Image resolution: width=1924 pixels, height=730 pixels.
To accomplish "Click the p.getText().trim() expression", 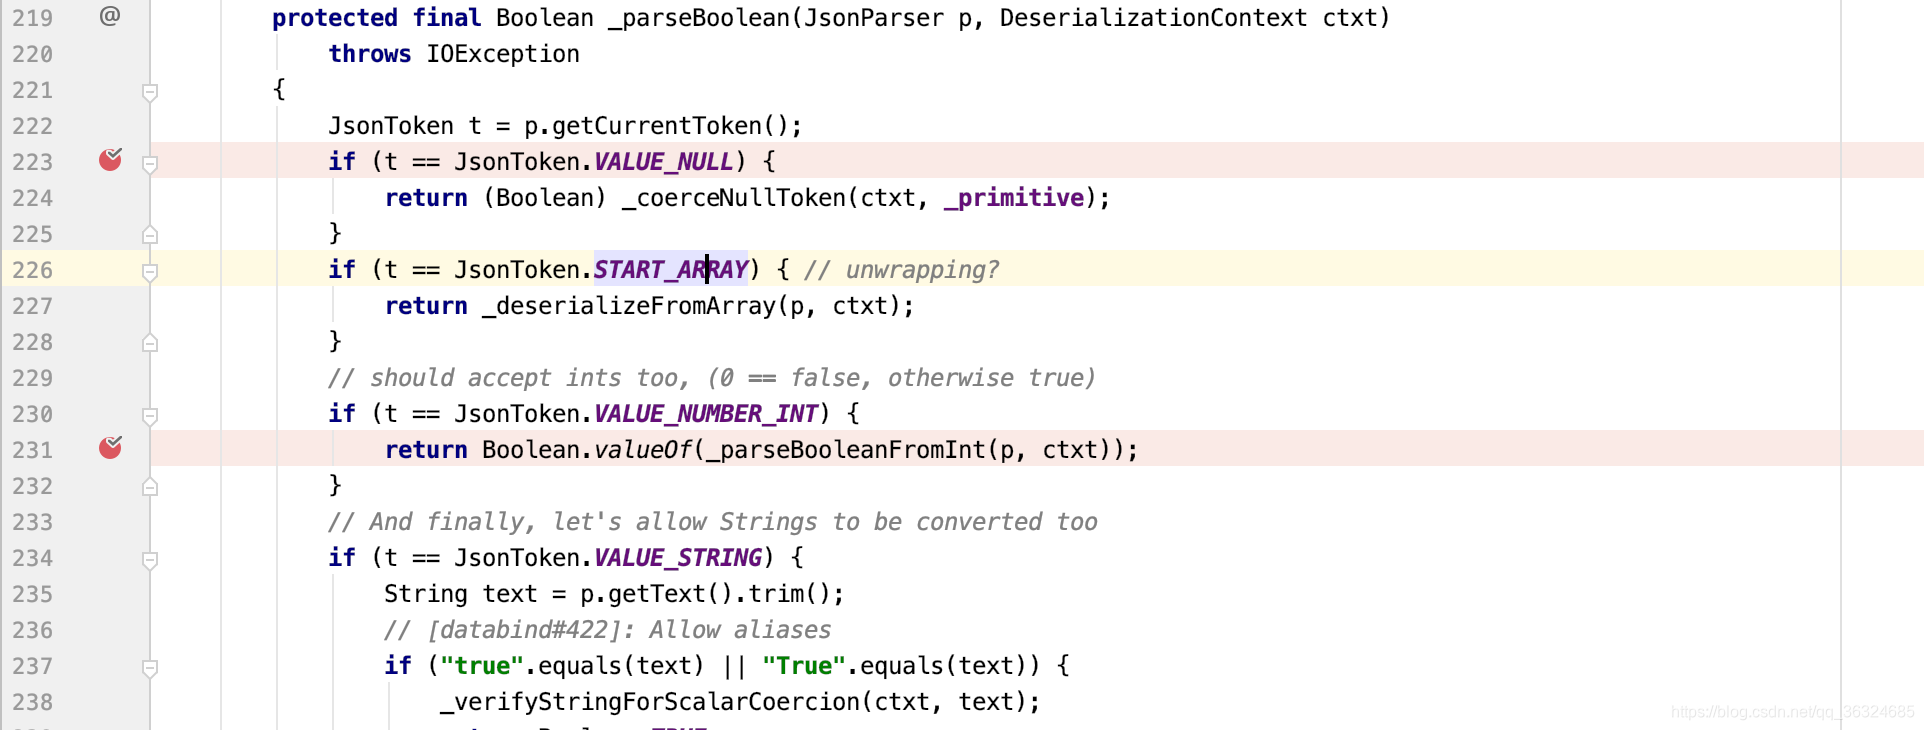I will [x=706, y=594].
